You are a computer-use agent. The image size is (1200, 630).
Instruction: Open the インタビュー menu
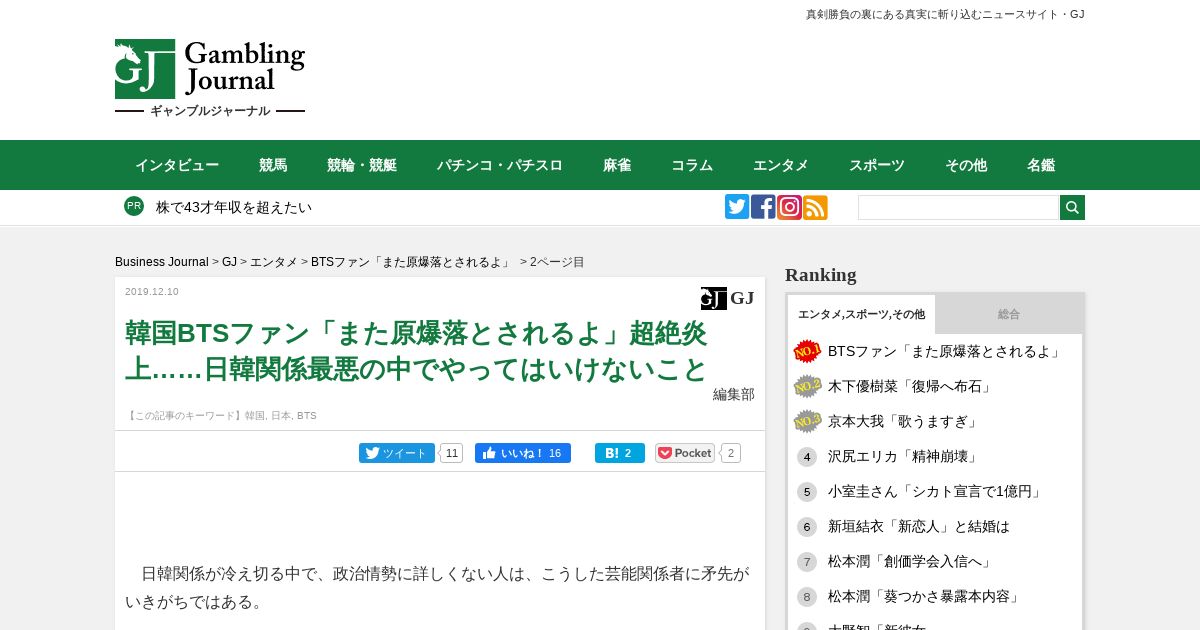pos(177,165)
